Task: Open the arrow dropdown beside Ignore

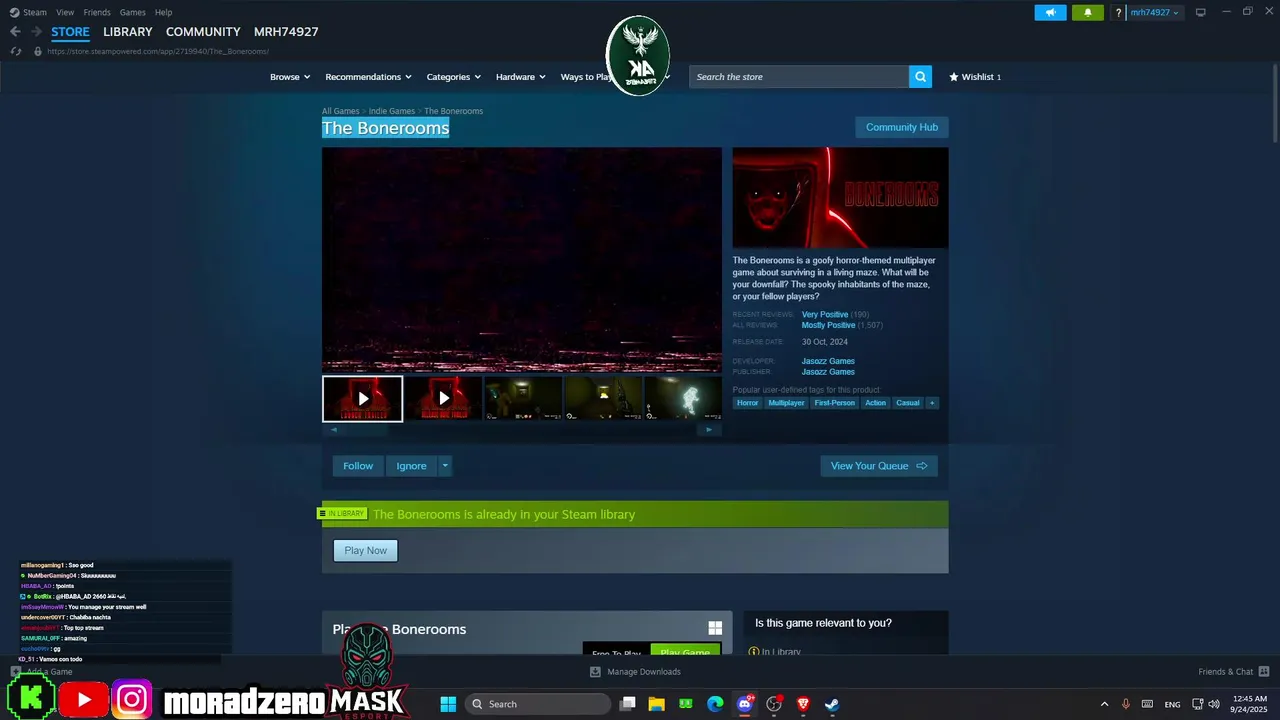Action: [445, 466]
